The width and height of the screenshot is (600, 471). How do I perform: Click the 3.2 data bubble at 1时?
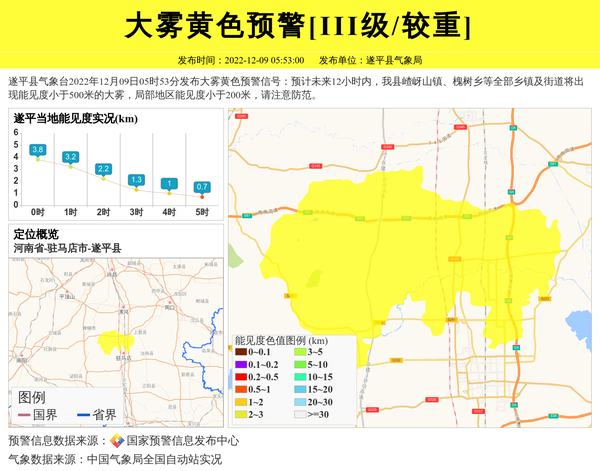pos(70,157)
